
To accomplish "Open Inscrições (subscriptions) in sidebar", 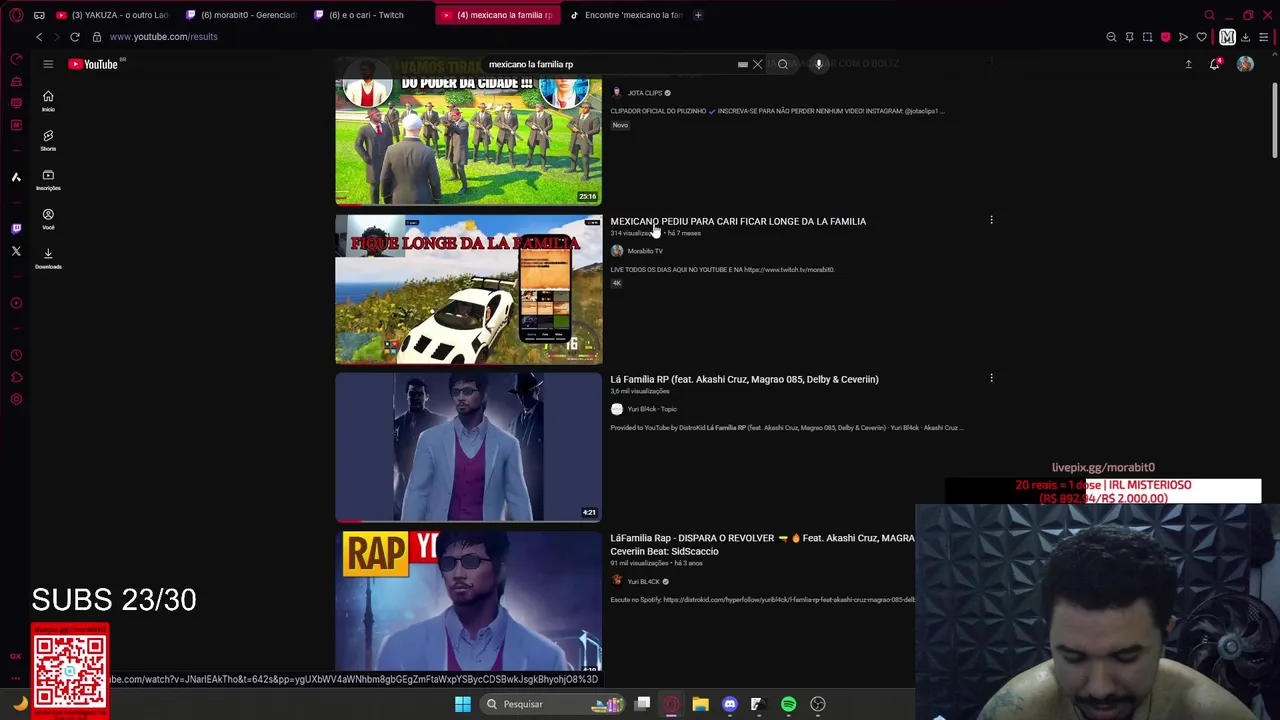I will [x=48, y=179].
